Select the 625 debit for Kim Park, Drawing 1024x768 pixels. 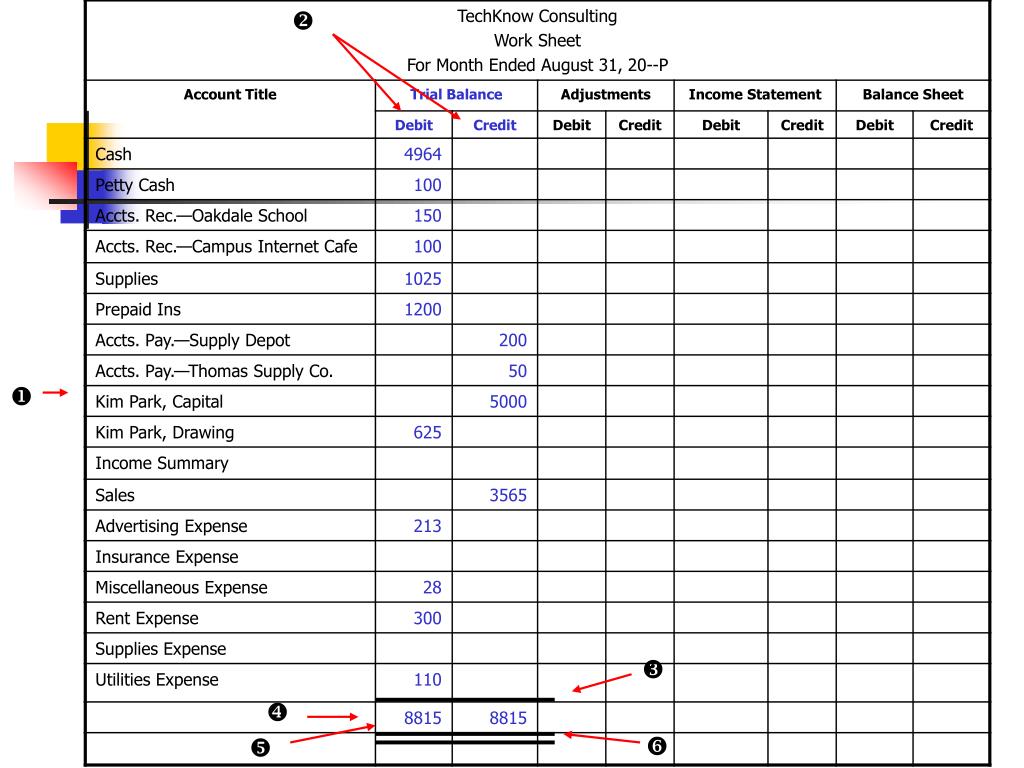(x=428, y=432)
